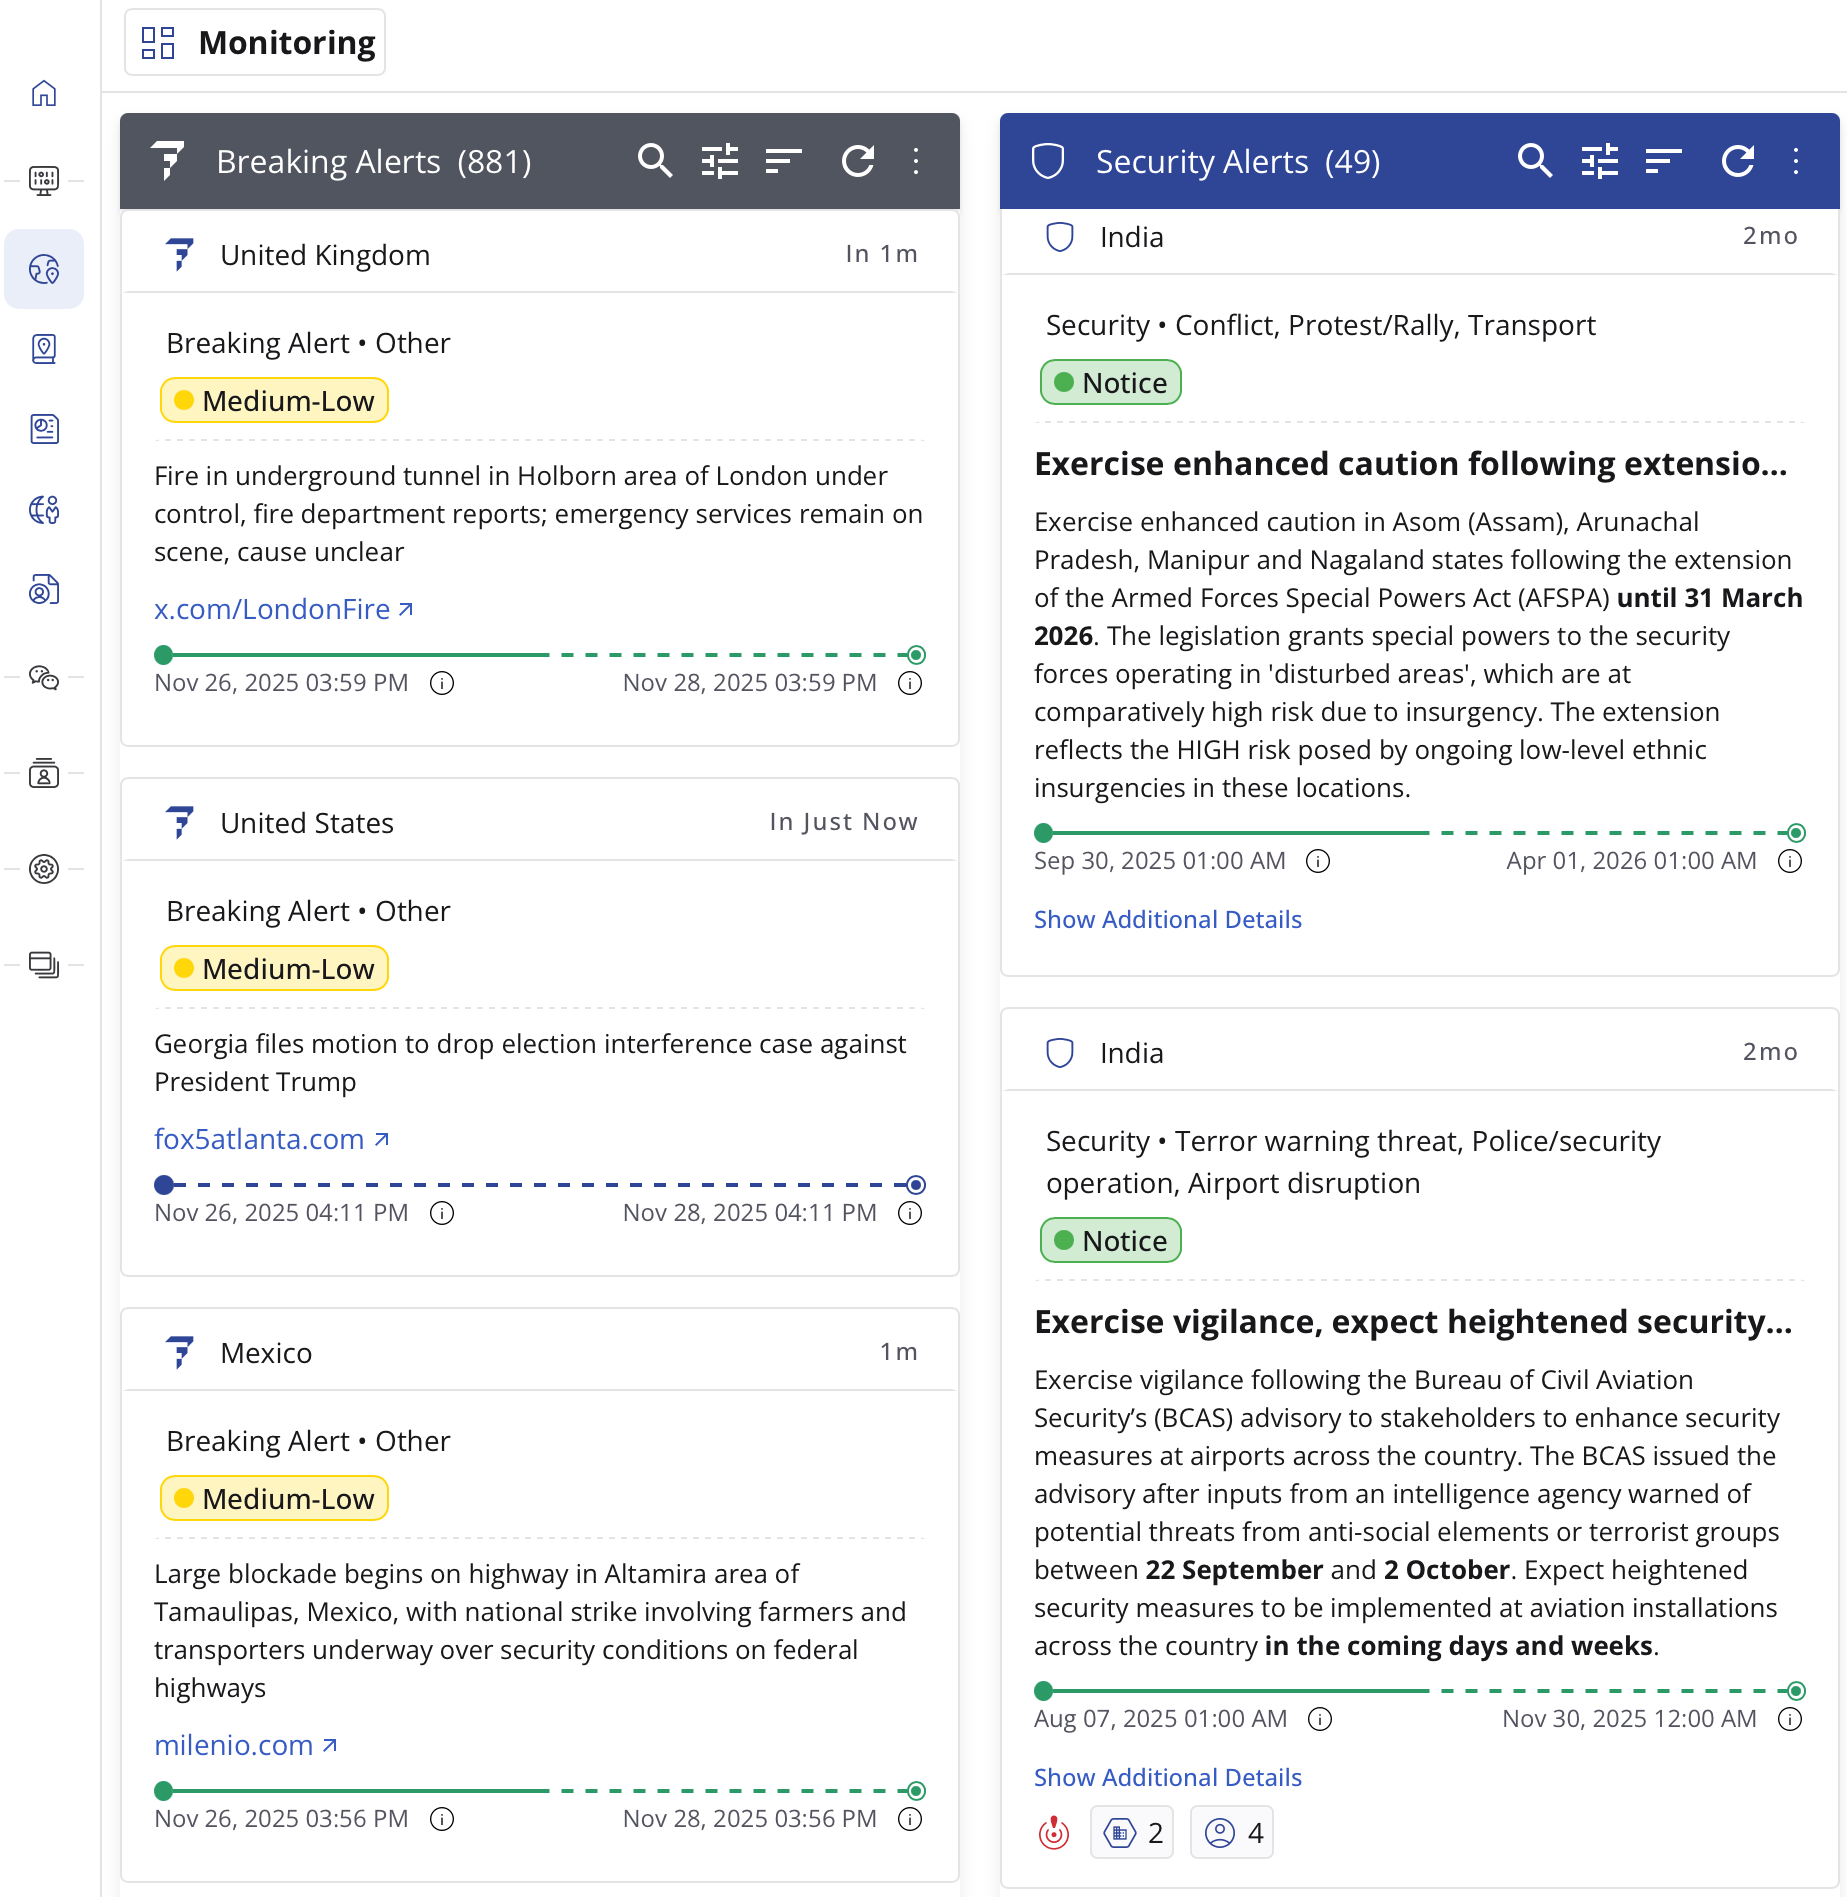Sort the Security Alerts list

tap(1664, 161)
